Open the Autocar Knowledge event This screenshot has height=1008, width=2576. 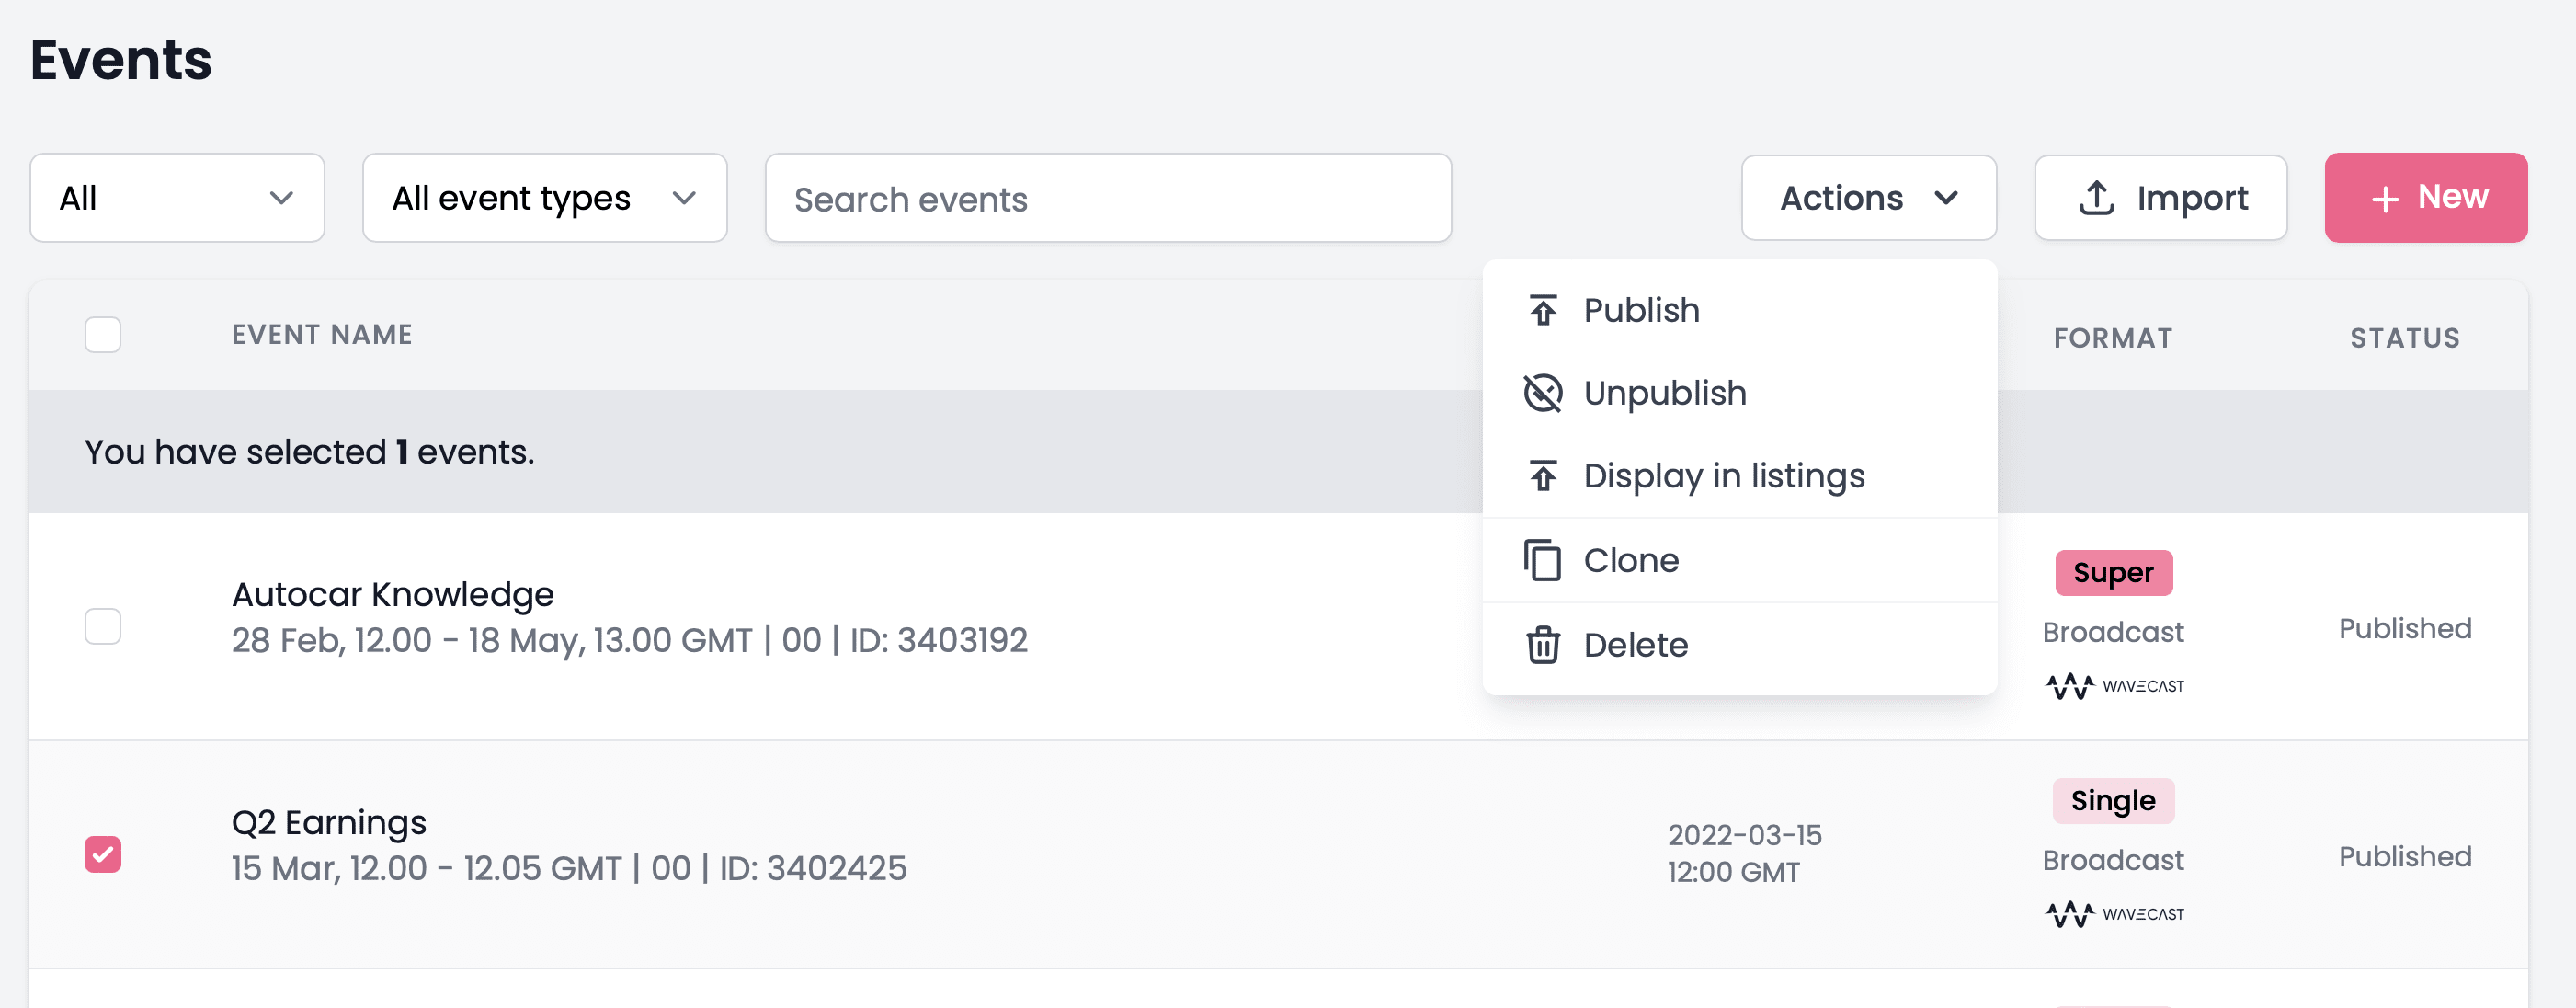coord(393,595)
